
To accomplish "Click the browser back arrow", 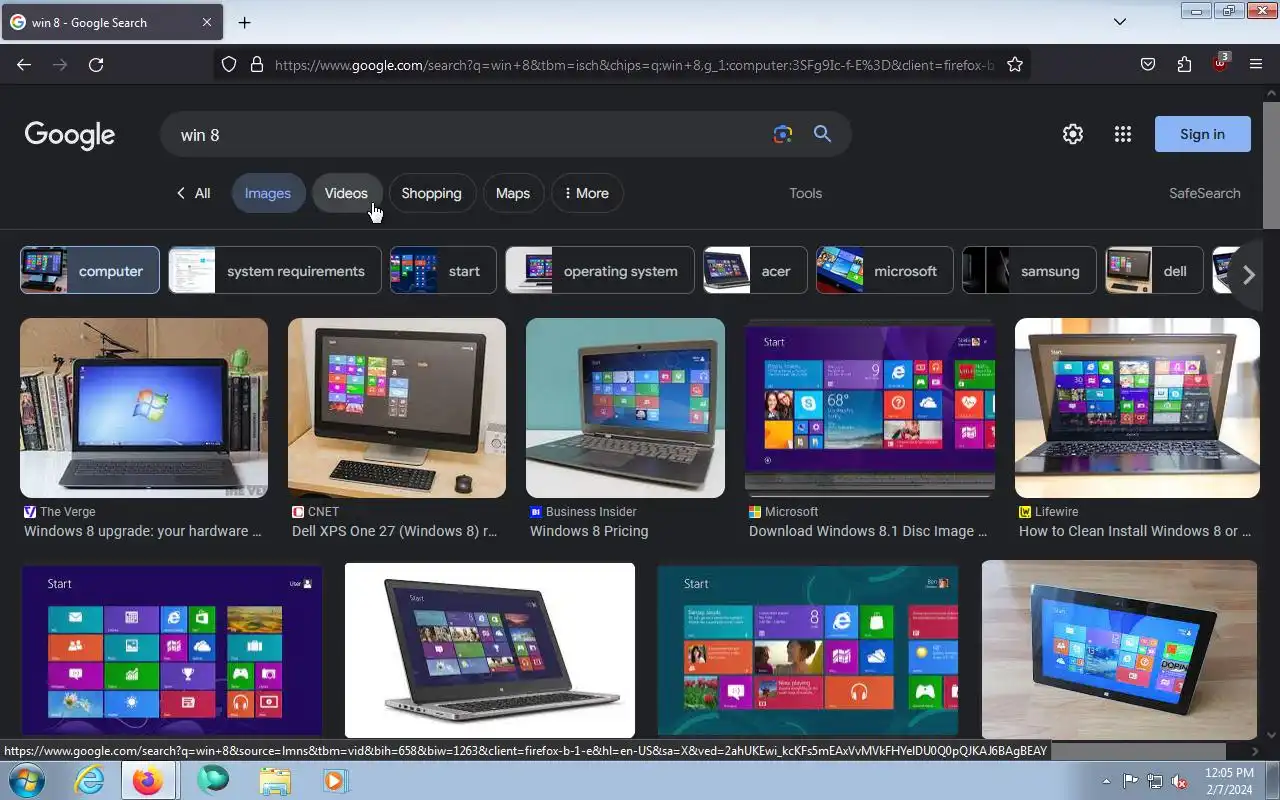I will tap(24, 64).
